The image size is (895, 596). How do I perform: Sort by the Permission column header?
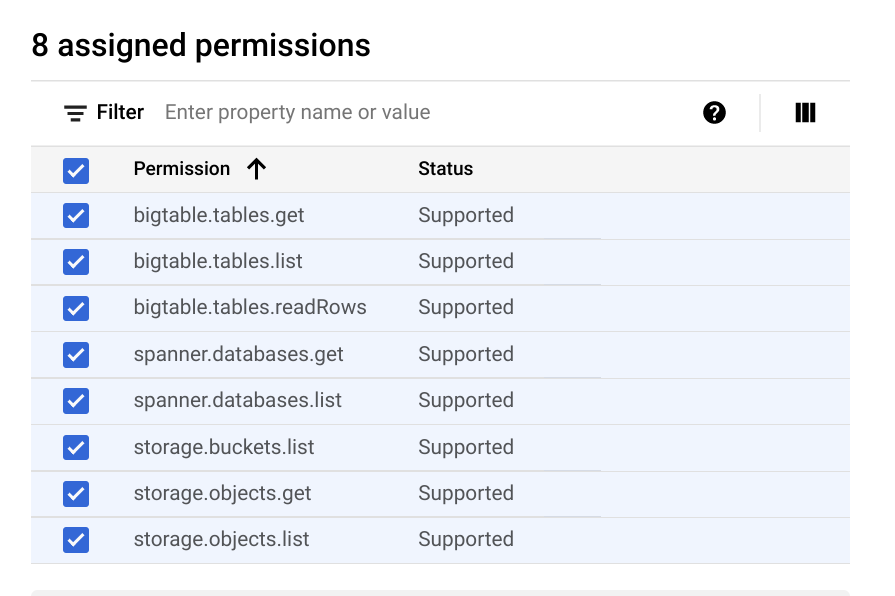(x=182, y=169)
